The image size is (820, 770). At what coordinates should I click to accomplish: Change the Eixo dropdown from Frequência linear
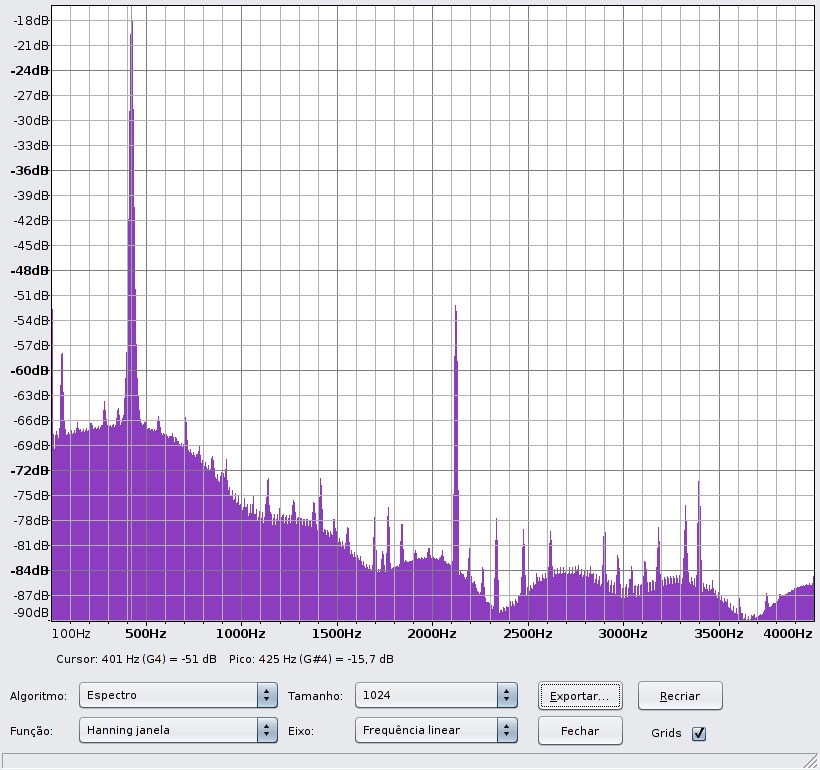coord(436,730)
